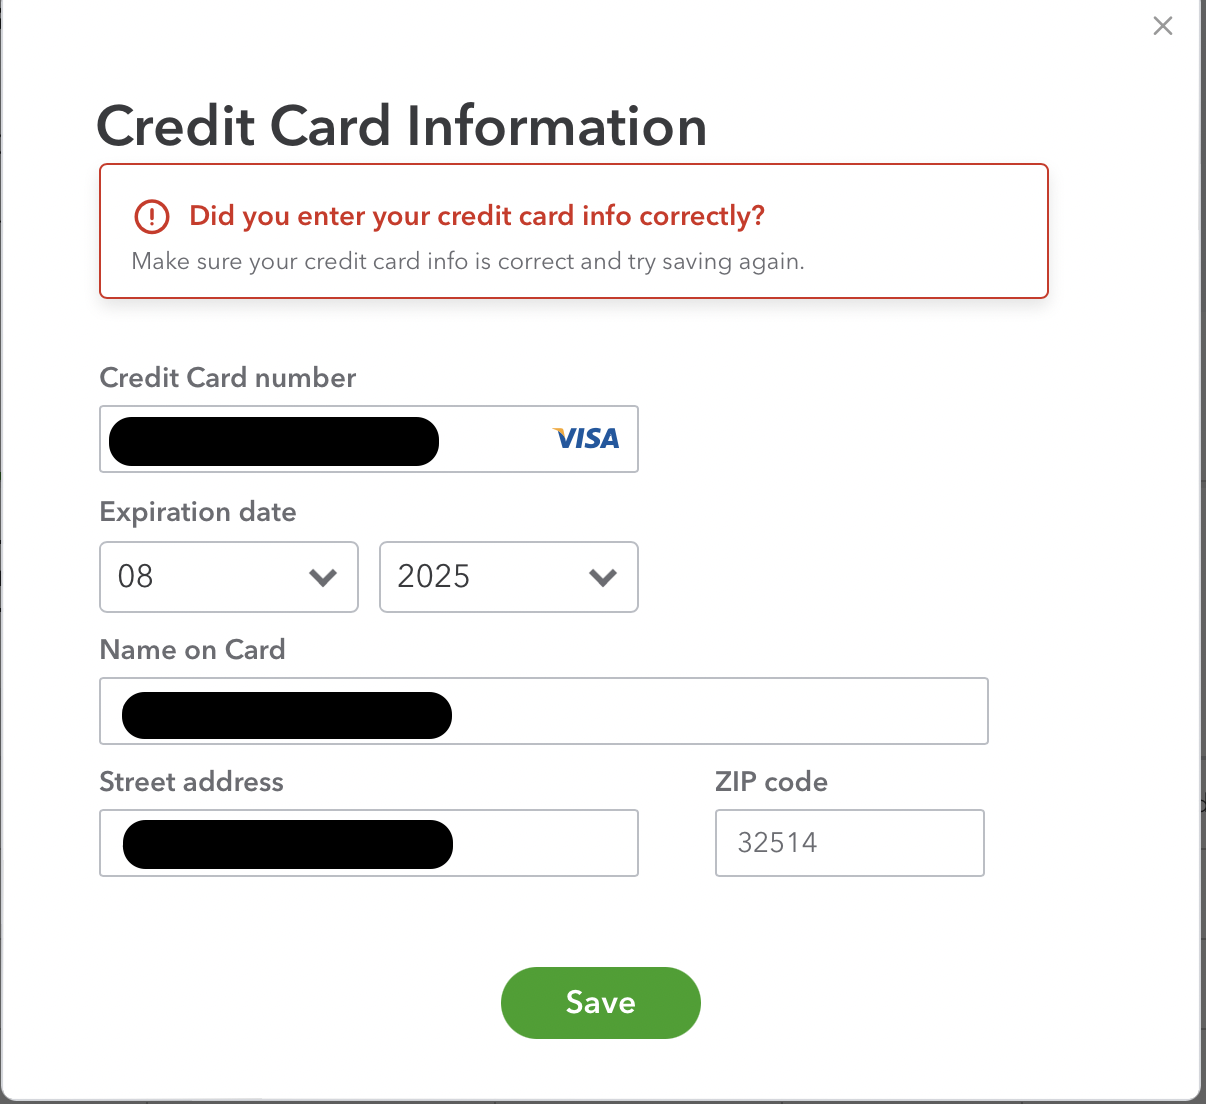The width and height of the screenshot is (1206, 1104).
Task: Click the 'try saving again' error description
Action: pos(468,262)
